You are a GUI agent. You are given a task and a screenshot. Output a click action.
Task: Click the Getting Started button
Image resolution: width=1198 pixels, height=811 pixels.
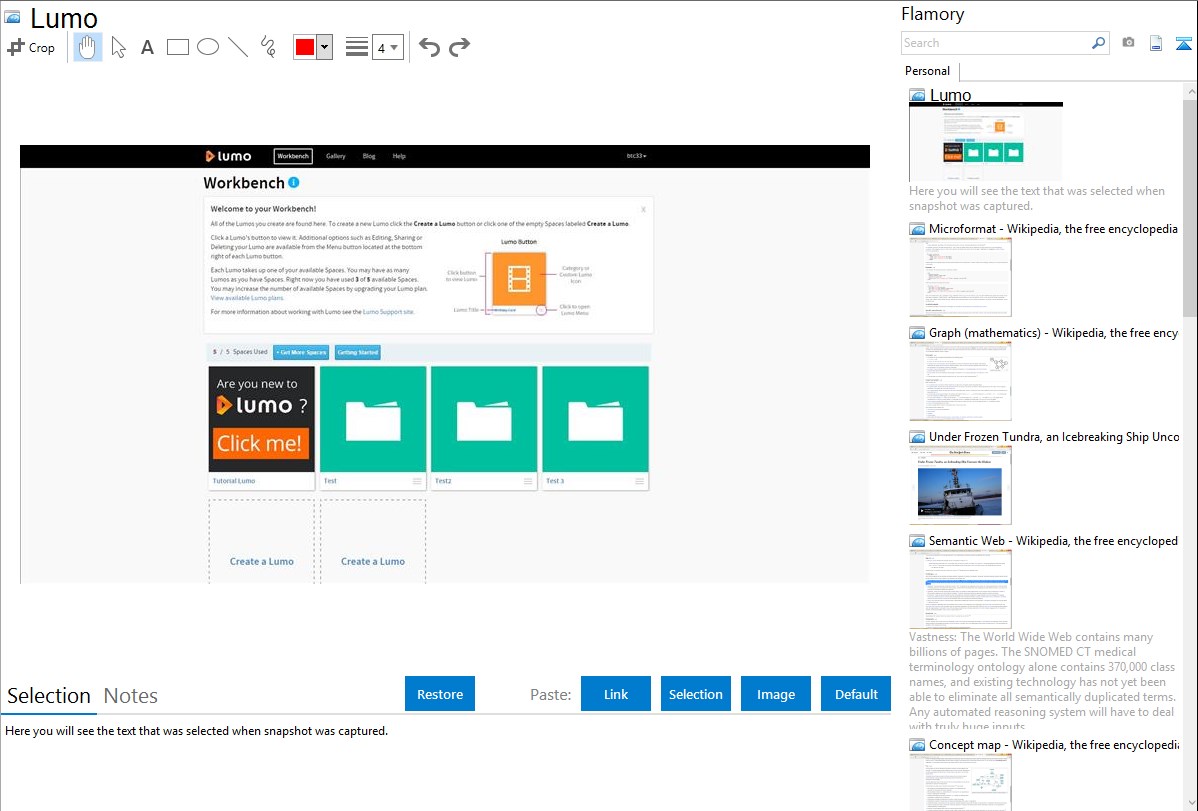358,352
